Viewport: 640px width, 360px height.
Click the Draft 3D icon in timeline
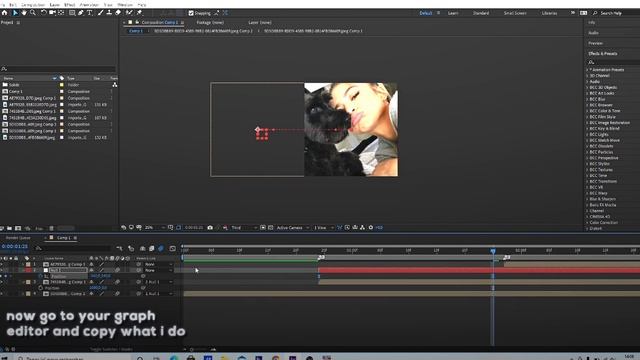[131, 248]
